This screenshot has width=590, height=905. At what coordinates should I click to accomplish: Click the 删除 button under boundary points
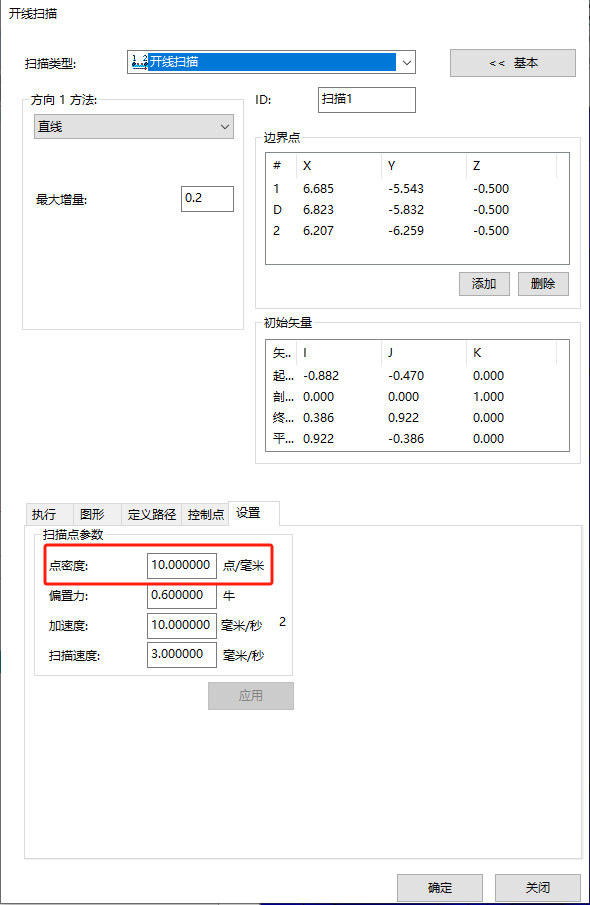tap(543, 284)
